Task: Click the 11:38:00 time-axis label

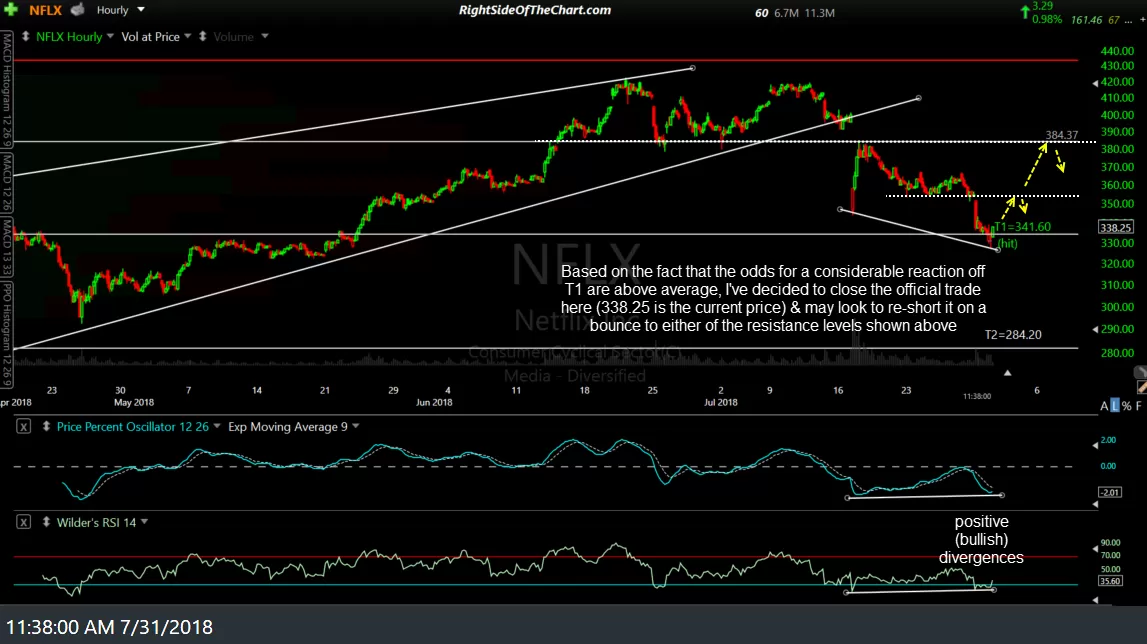Action: 977,396
